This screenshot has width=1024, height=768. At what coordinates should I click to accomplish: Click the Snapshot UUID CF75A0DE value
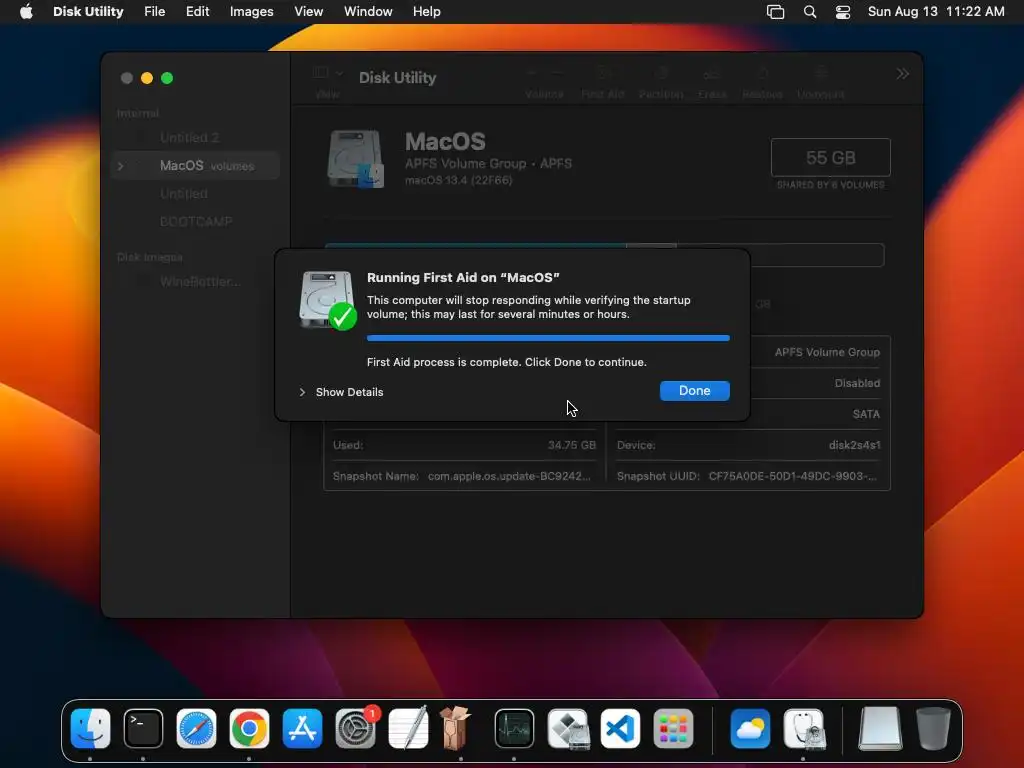point(793,476)
